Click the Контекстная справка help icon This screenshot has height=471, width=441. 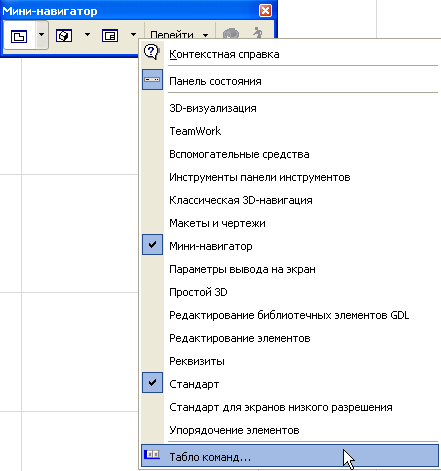152,52
